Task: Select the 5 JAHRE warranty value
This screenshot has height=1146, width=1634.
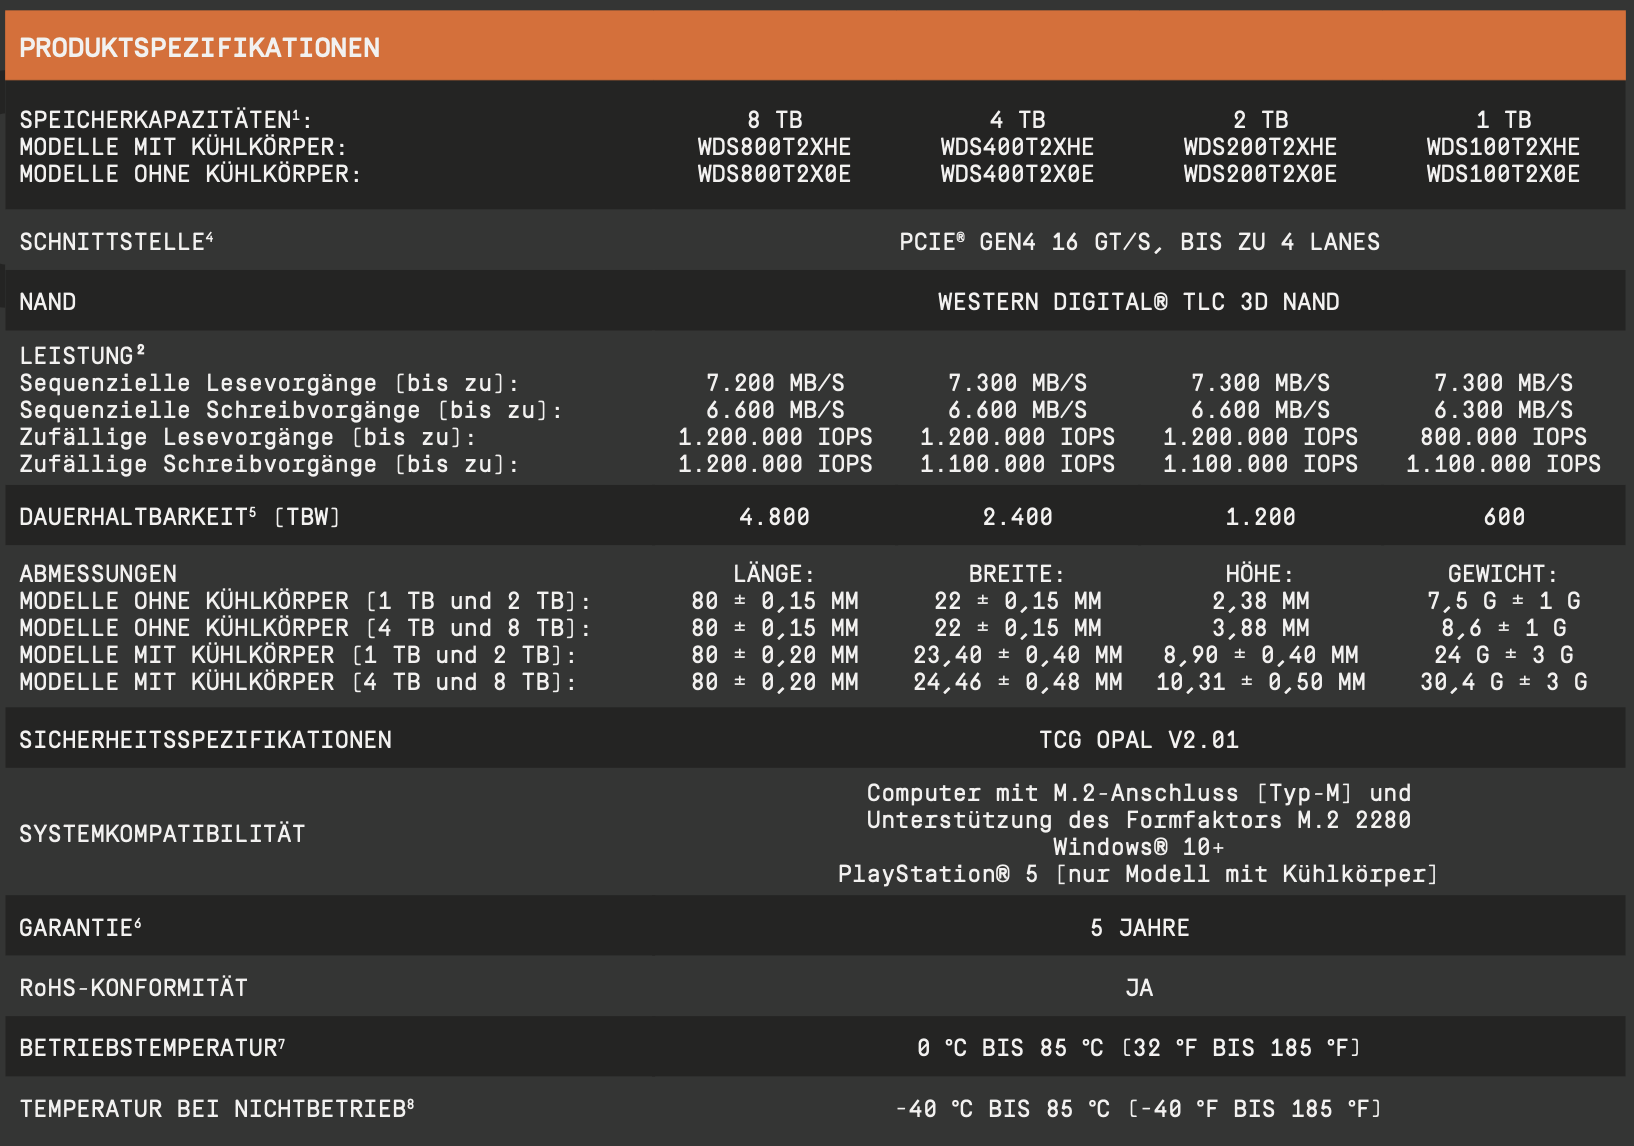Action: (x=1139, y=928)
